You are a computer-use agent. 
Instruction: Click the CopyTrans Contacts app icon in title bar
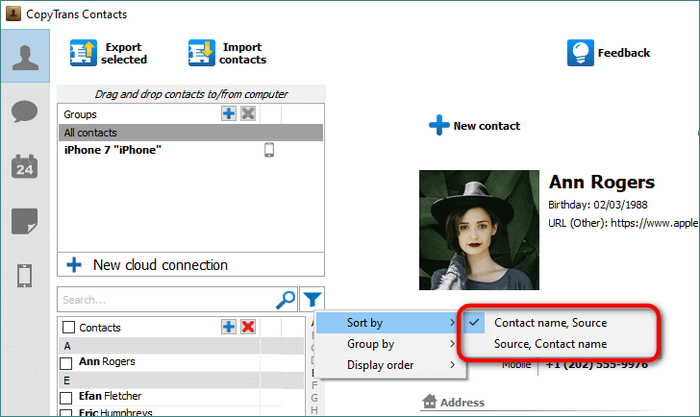point(13,14)
